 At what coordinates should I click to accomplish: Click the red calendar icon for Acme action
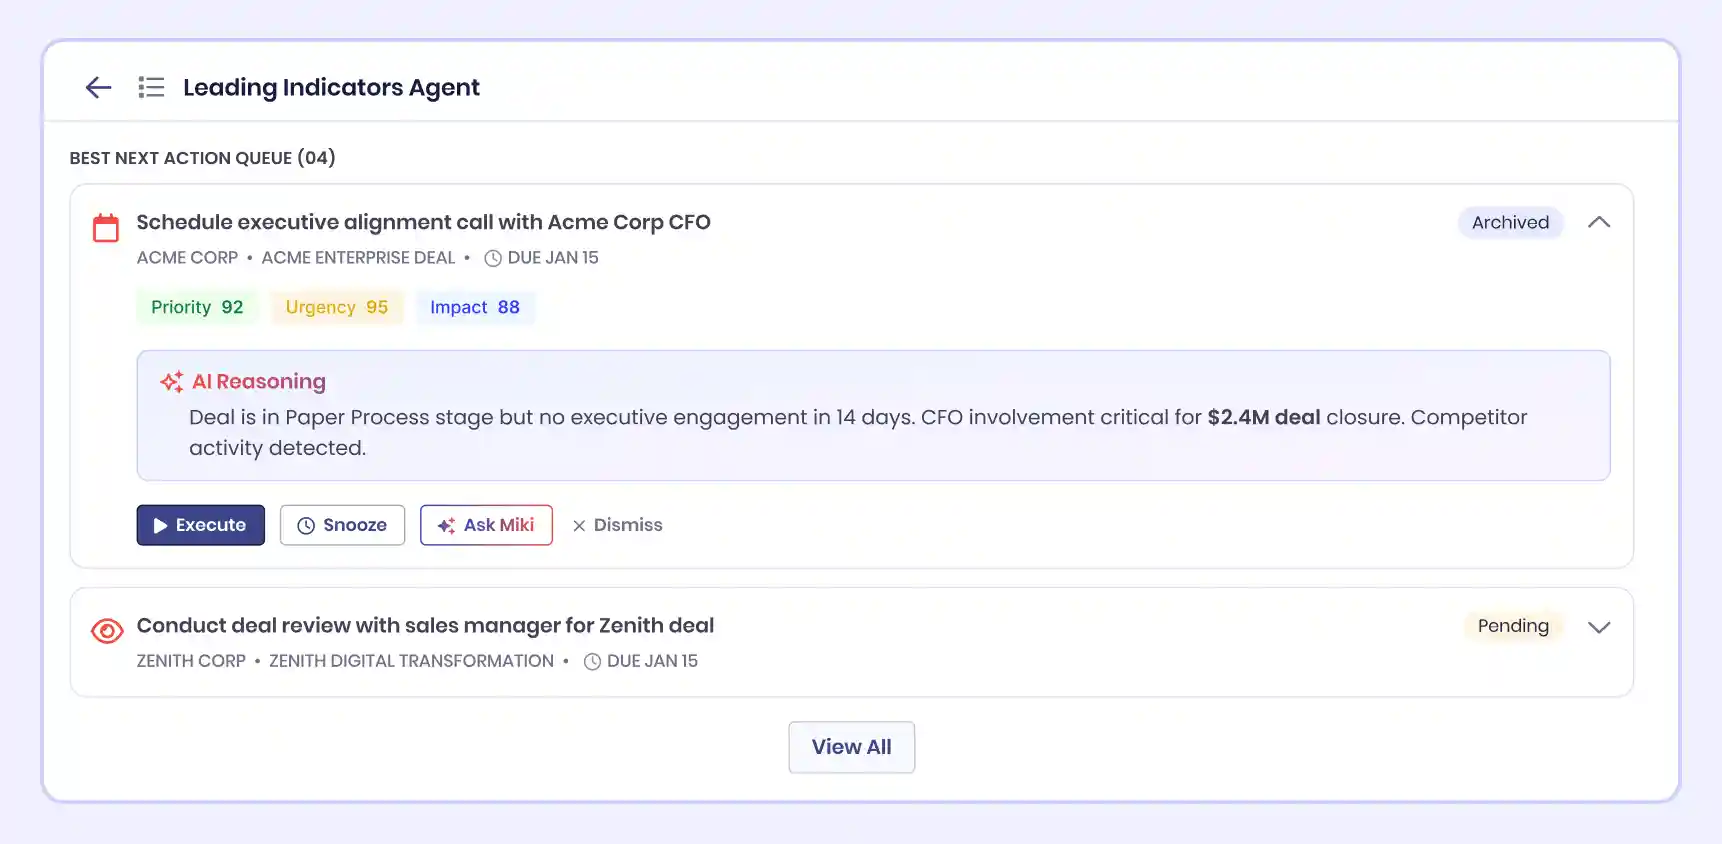pyautogui.click(x=106, y=228)
